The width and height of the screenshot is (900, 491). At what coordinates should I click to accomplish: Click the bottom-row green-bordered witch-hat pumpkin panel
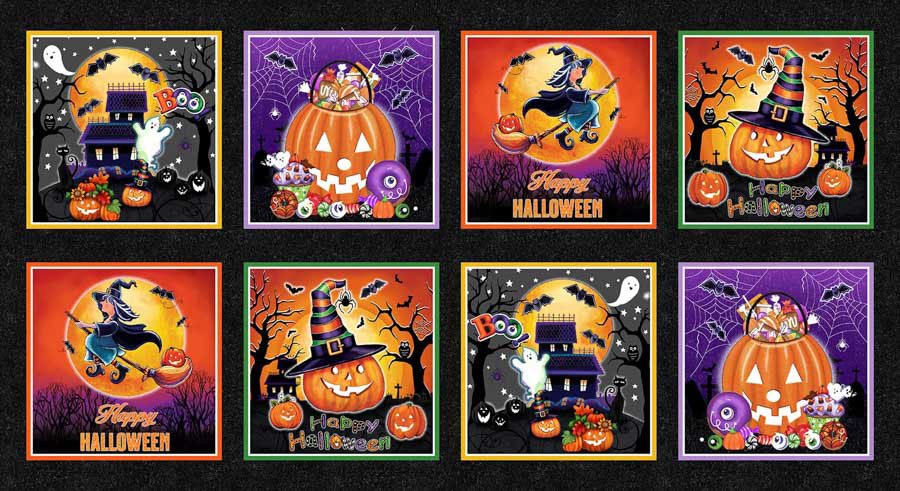(342, 361)
